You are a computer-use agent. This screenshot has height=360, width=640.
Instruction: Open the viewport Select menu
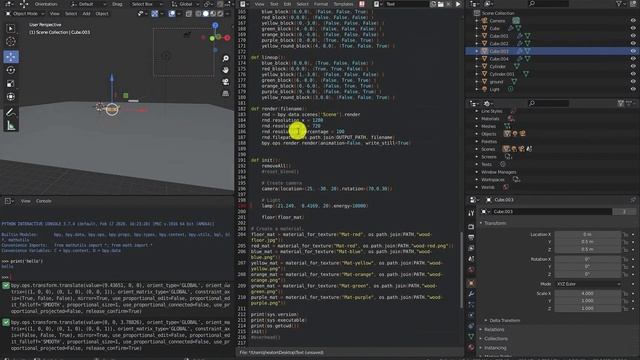click(x=71, y=13)
